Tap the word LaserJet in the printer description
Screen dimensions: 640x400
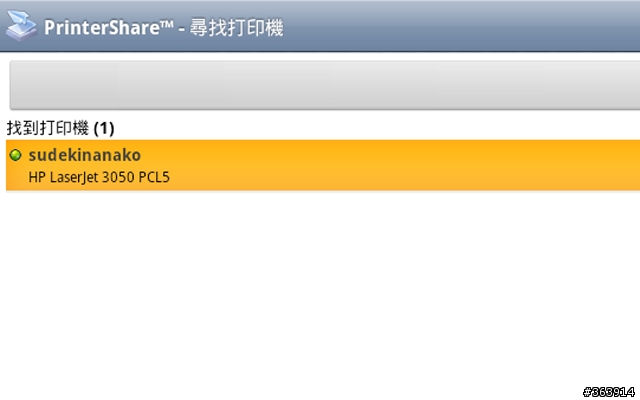click(x=74, y=178)
